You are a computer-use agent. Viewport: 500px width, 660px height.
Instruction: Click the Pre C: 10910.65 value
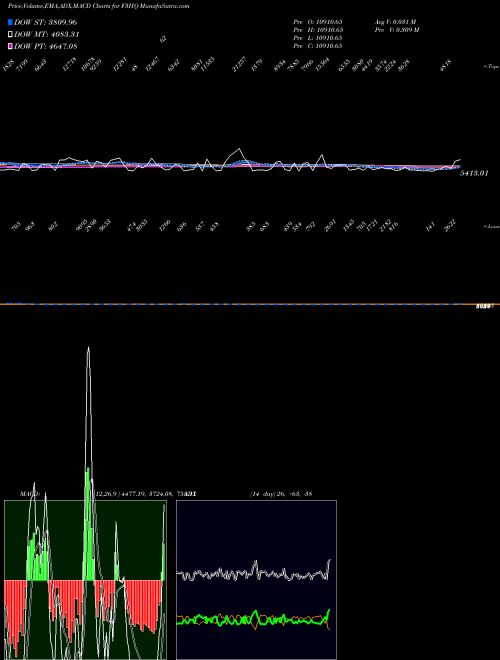318,46
